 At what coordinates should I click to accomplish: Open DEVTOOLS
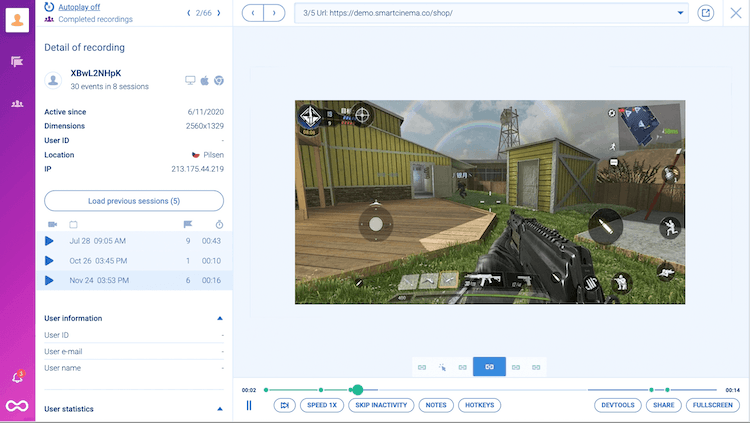click(618, 405)
